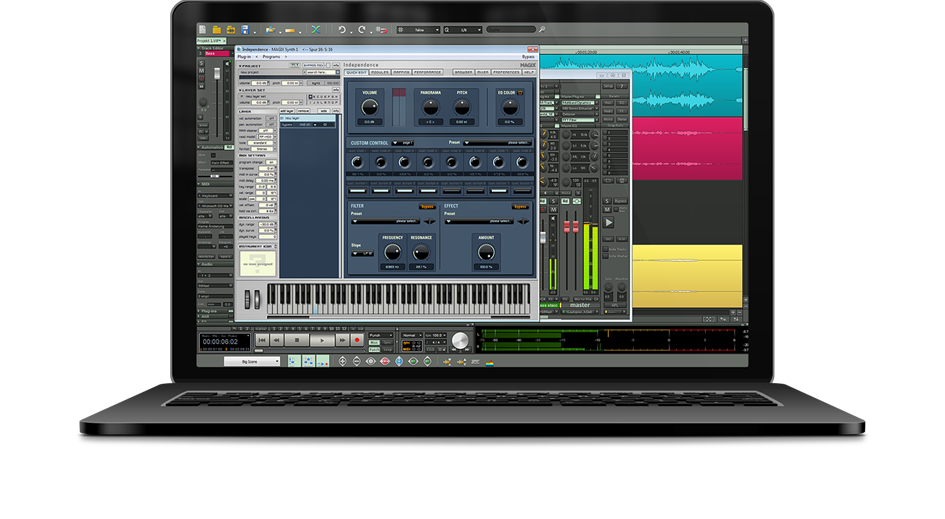Image resolution: width=945 pixels, height=519 pixels.
Task: Click the remove layer button
Action: (303, 111)
